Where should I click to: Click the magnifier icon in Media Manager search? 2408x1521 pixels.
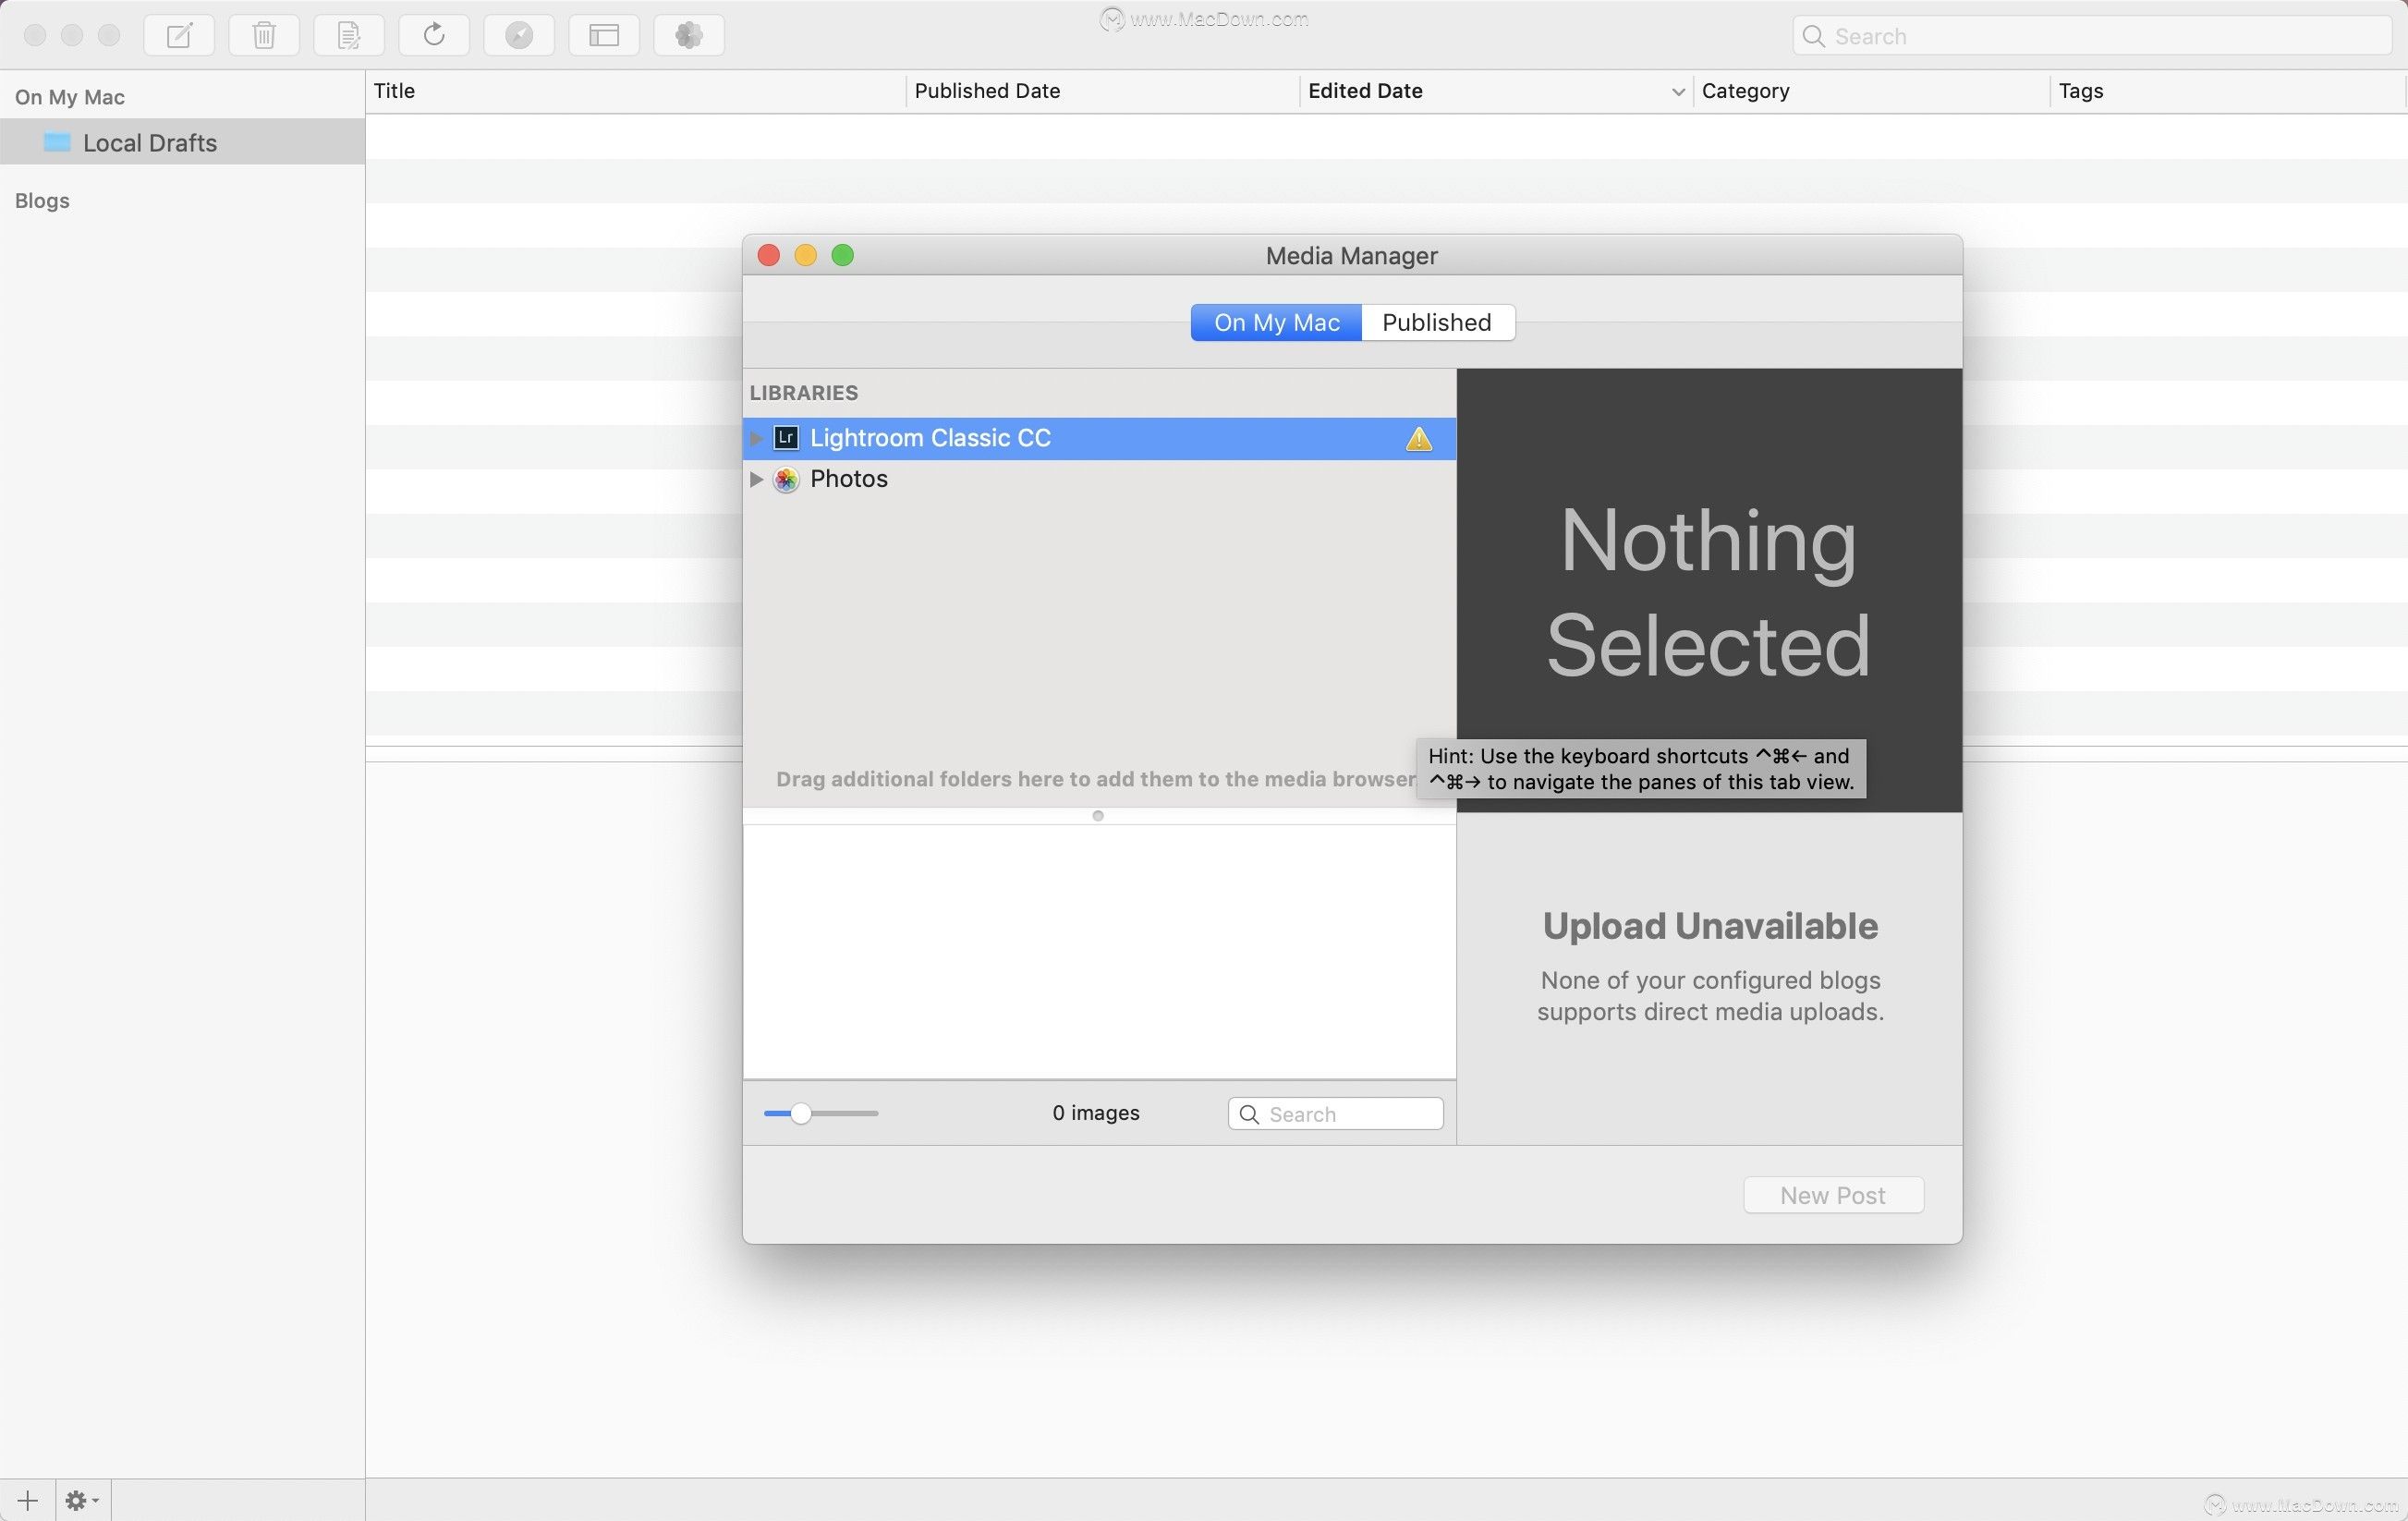point(1249,1114)
